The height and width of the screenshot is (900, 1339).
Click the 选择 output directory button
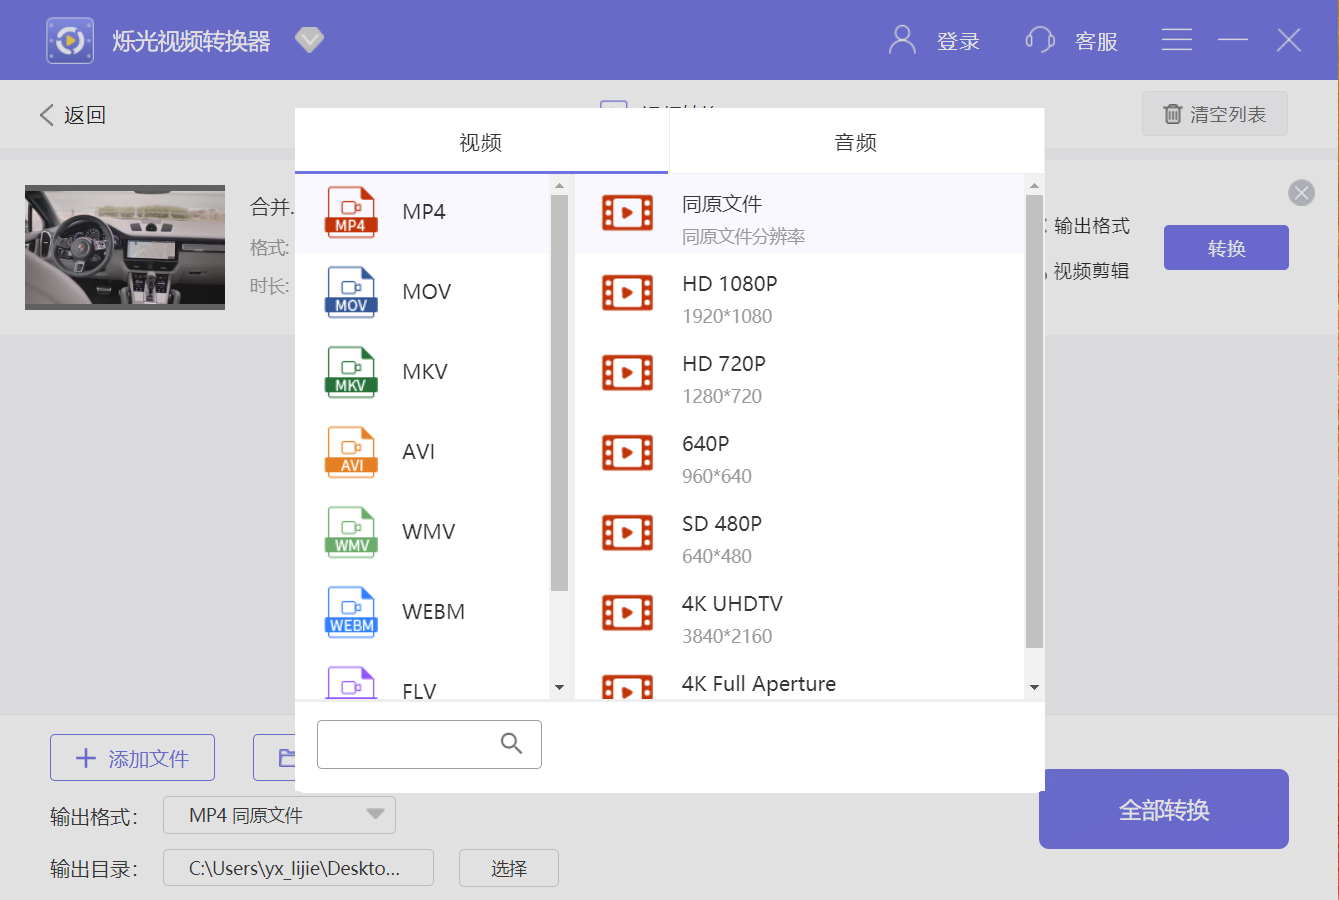point(508,868)
